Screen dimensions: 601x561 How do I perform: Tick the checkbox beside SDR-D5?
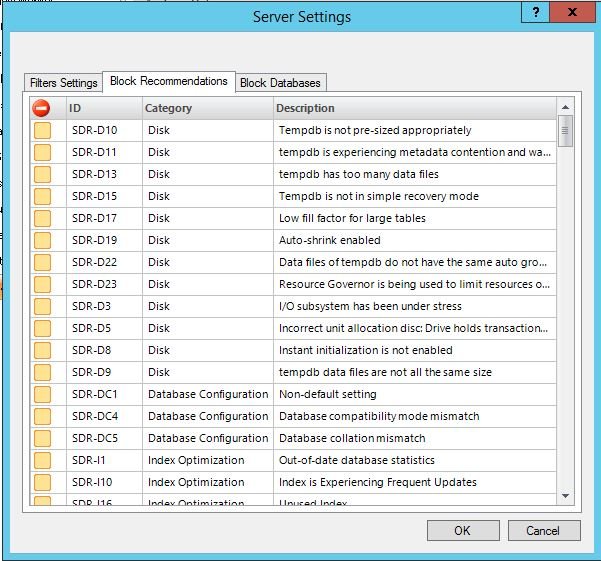tap(42, 328)
